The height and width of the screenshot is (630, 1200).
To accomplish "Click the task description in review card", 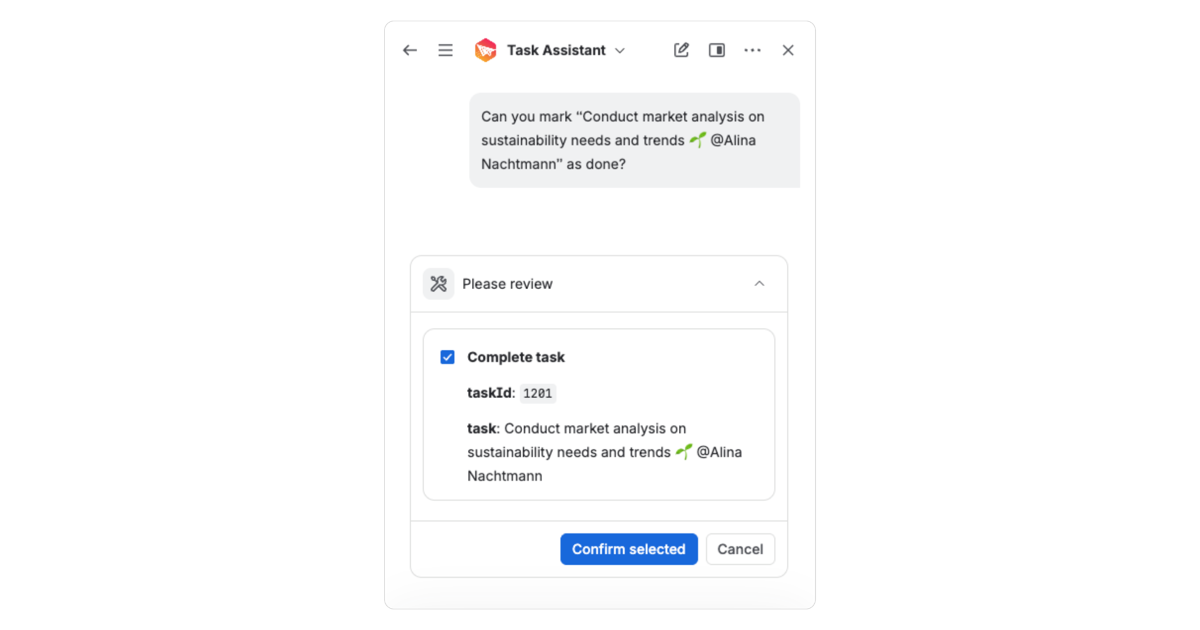I will point(605,452).
